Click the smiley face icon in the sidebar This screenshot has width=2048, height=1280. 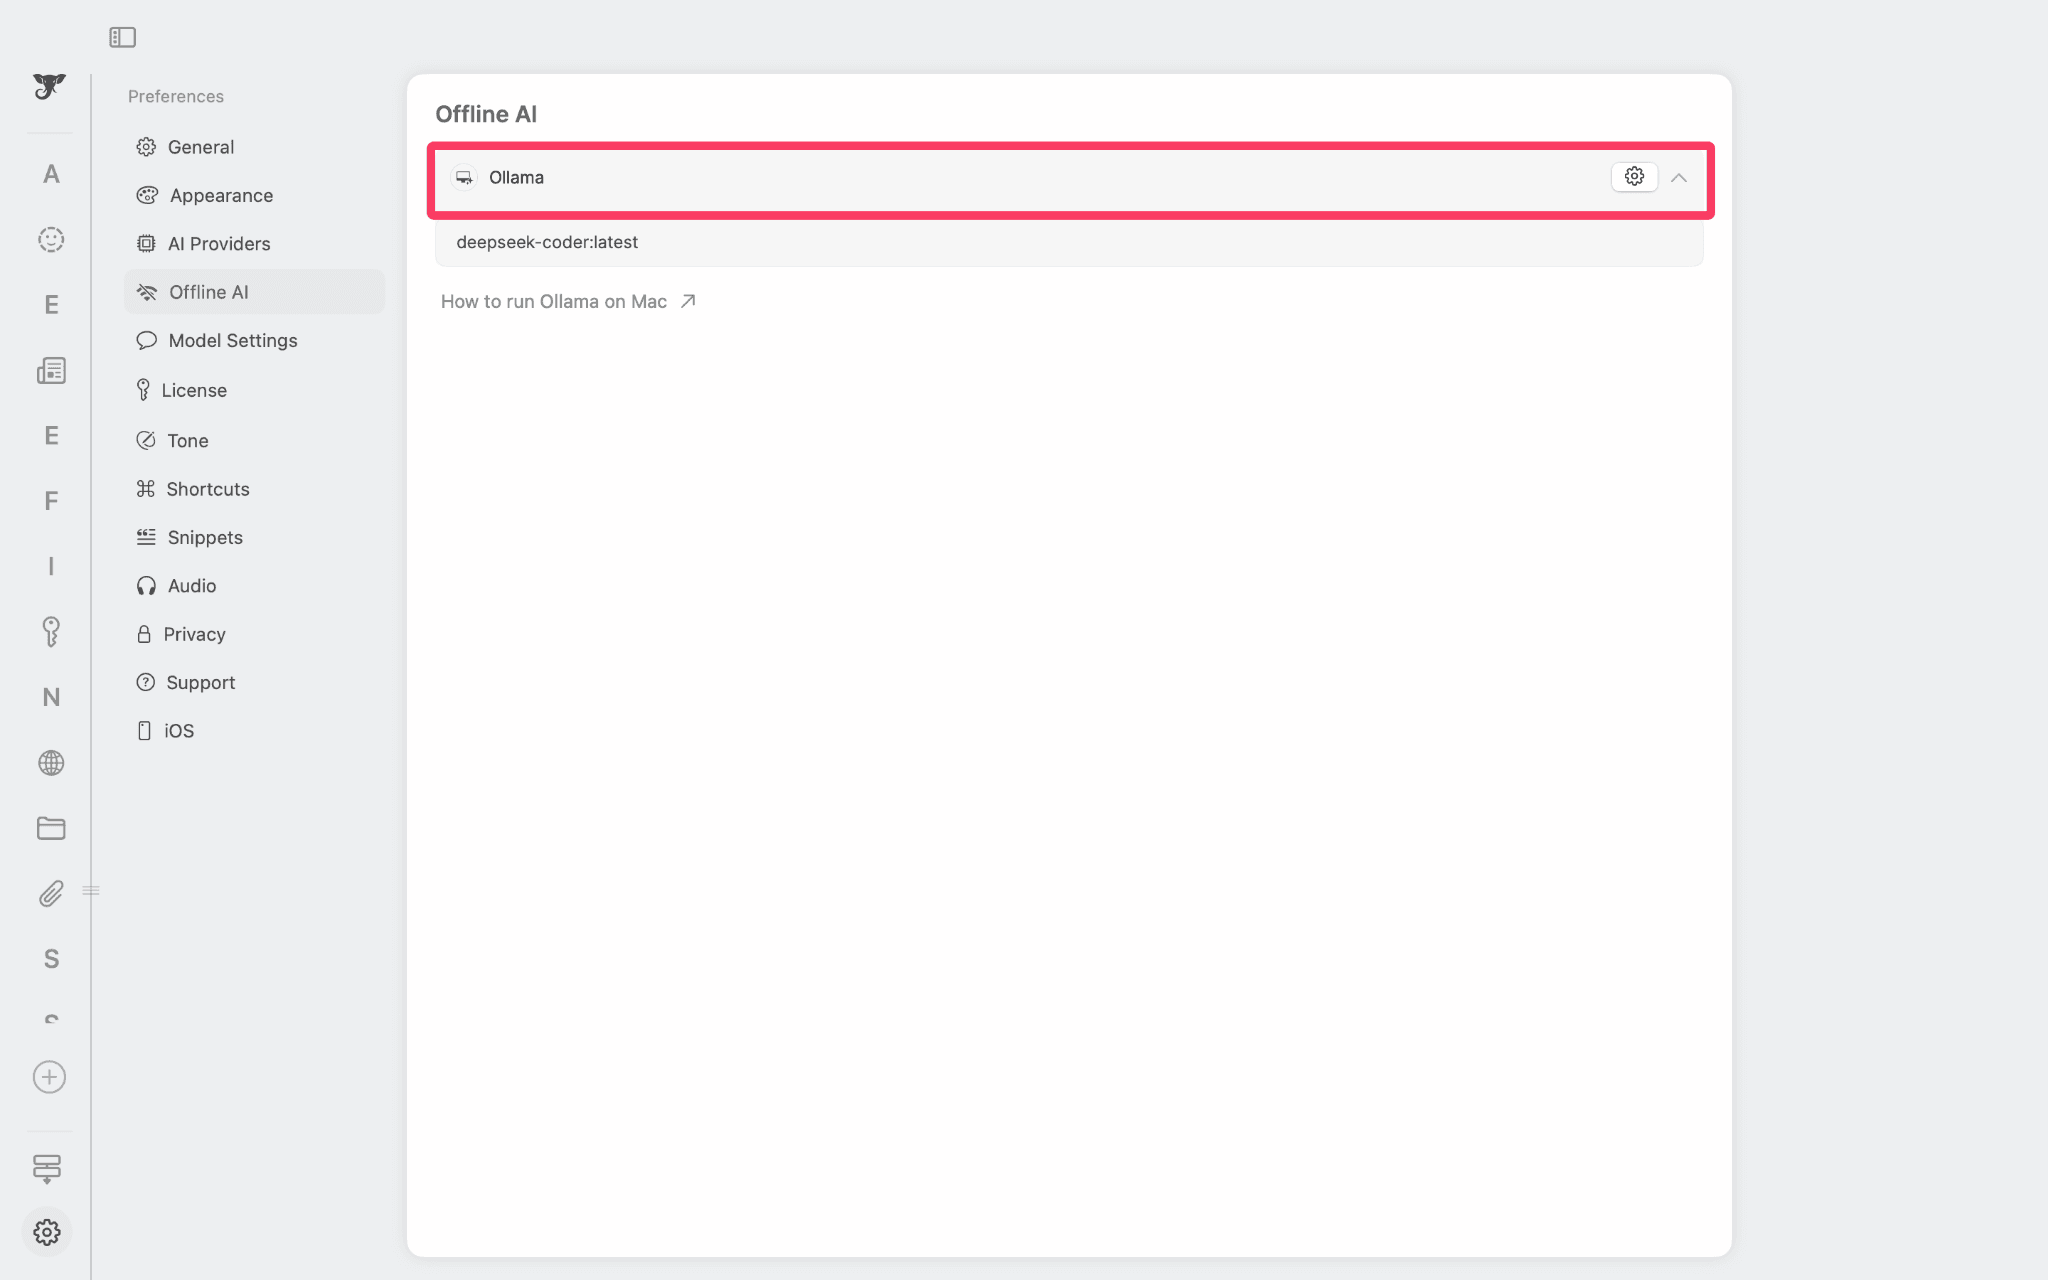50,239
